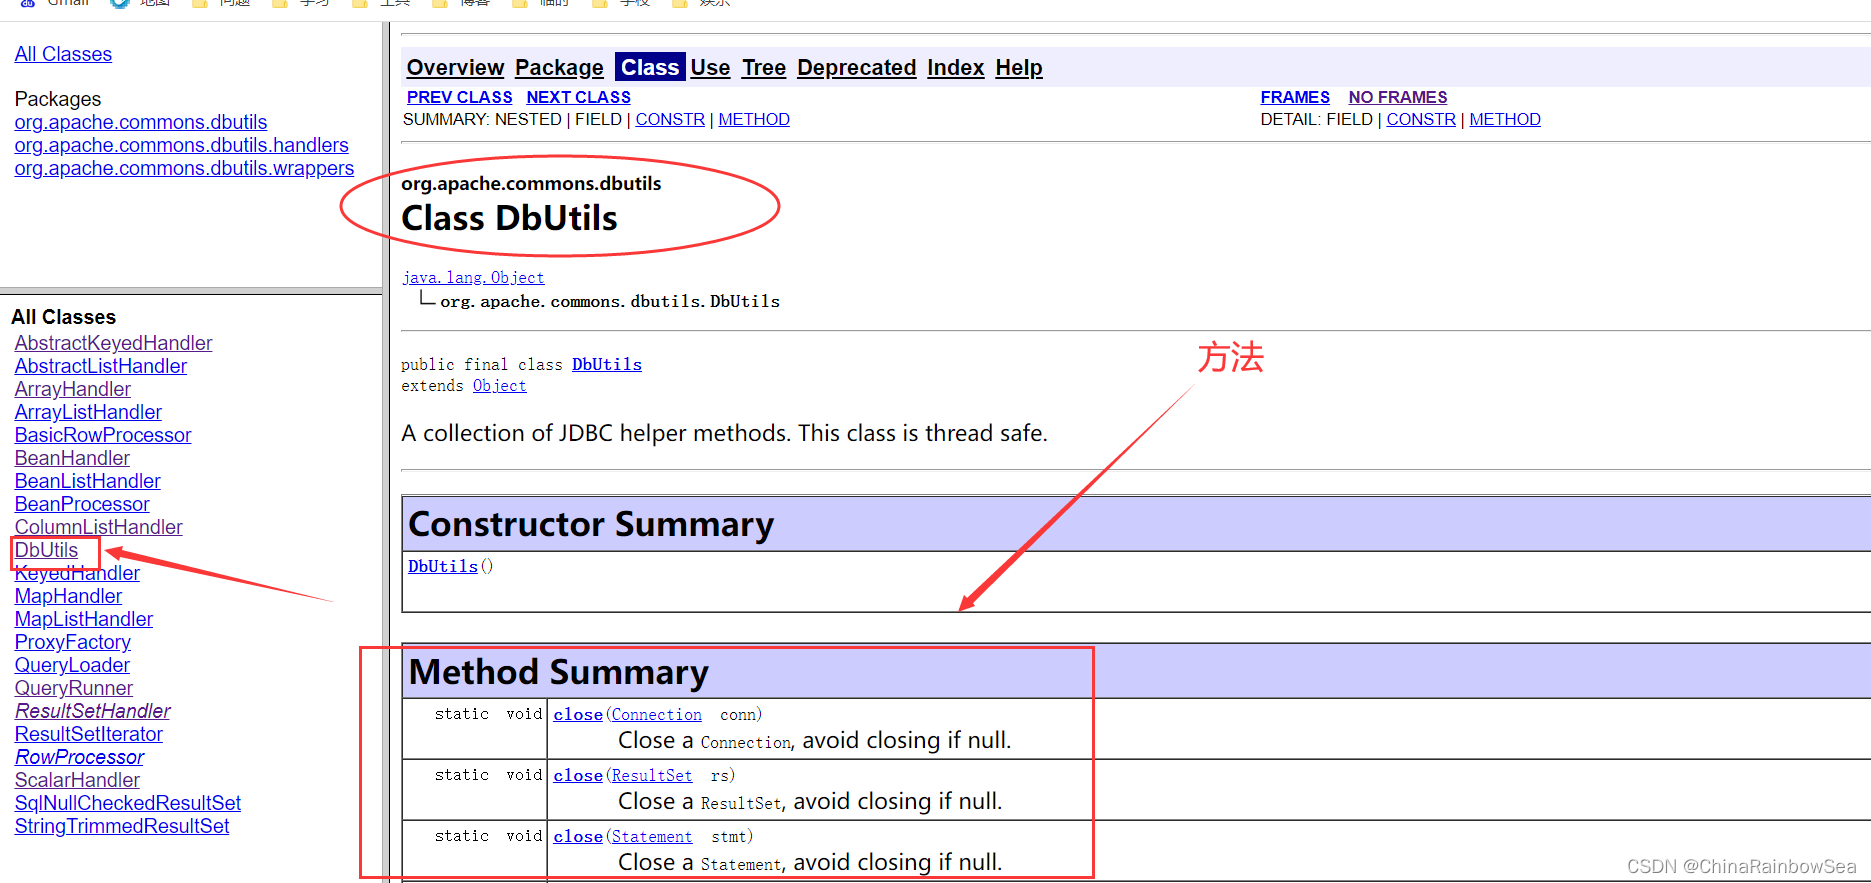Select ArrayHandler in class list
The height and width of the screenshot is (883, 1871).
(x=72, y=389)
